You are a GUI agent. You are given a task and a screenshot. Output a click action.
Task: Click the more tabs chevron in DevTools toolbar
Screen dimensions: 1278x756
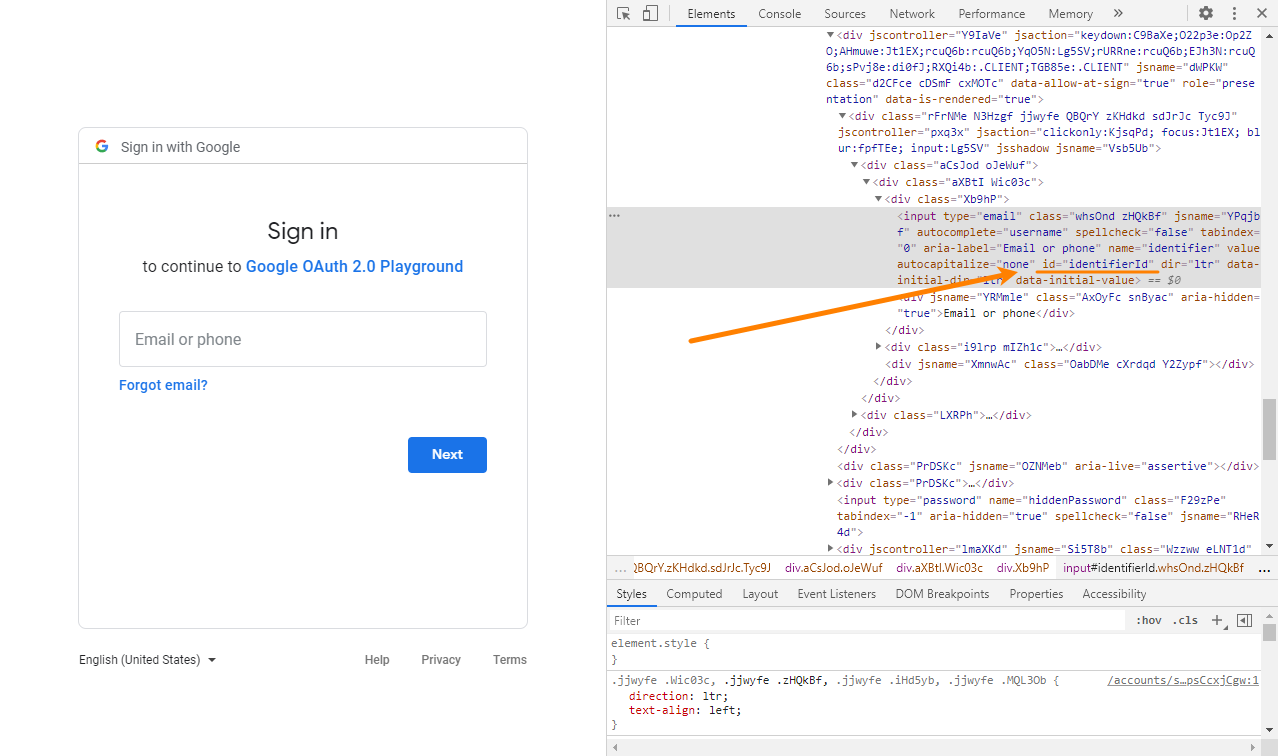point(1118,13)
